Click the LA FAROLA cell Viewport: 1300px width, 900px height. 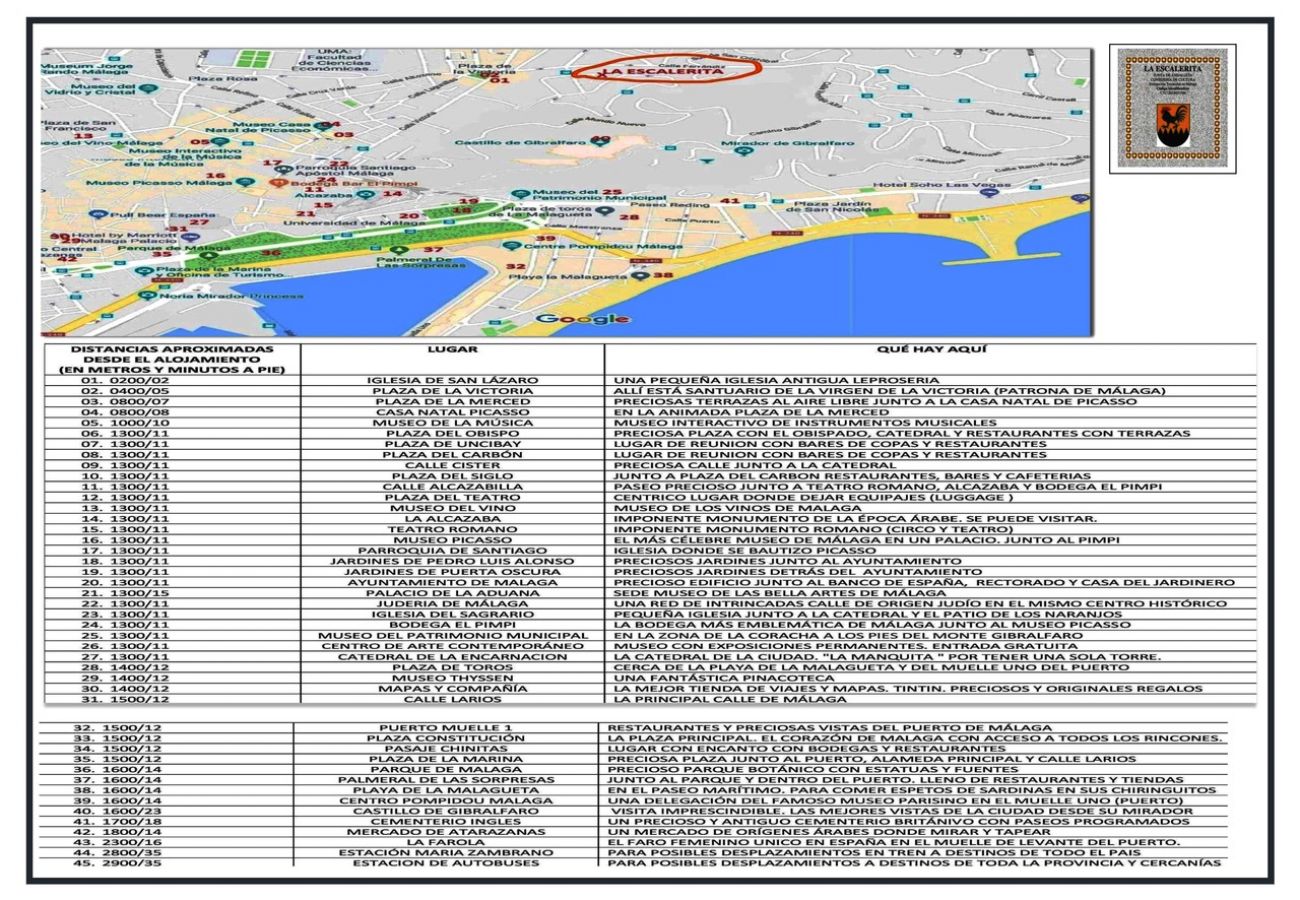446,842
